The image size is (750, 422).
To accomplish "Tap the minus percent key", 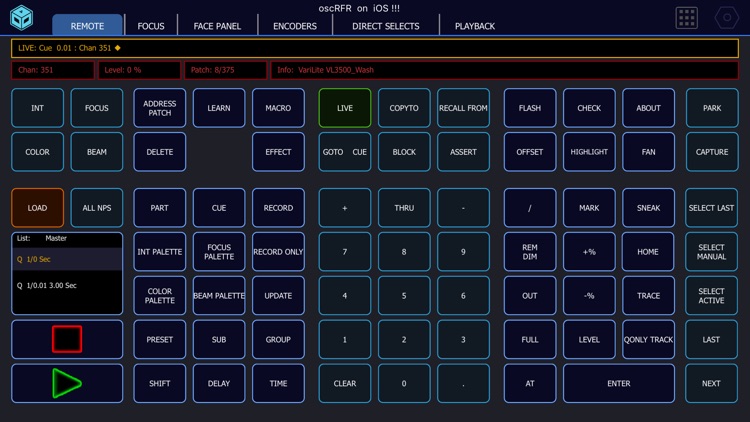I will click(589, 296).
